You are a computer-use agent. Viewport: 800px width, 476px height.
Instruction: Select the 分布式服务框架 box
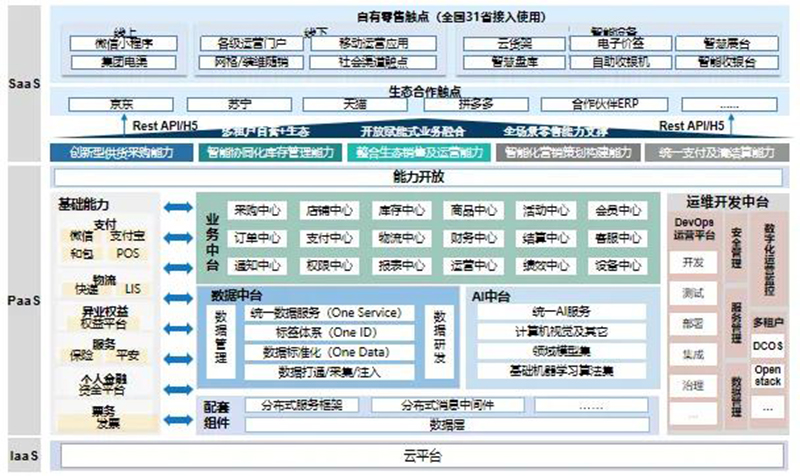pyautogui.click(x=302, y=406)
